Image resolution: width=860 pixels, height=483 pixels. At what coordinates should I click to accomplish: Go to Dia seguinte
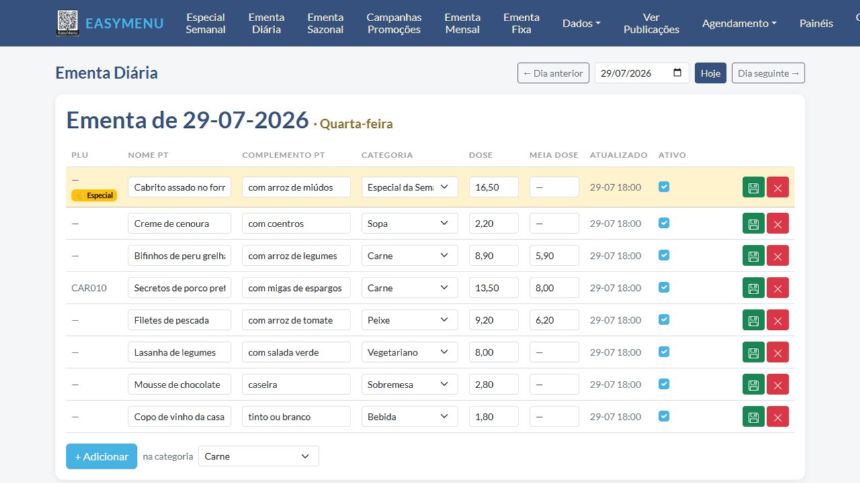tap(768, 73)
